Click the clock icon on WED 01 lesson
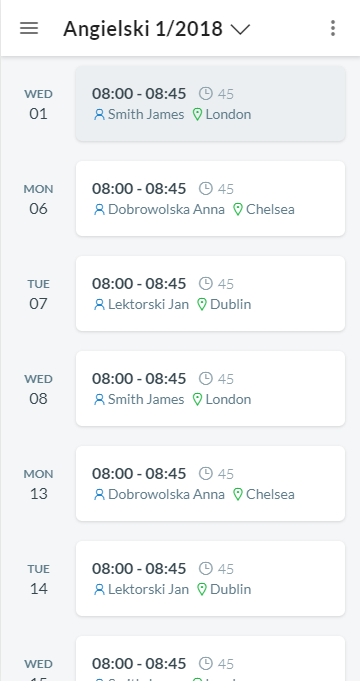Image resolution: width=360 pixels, height=681 pixels. pyautogui.click(x=205, y=93)
